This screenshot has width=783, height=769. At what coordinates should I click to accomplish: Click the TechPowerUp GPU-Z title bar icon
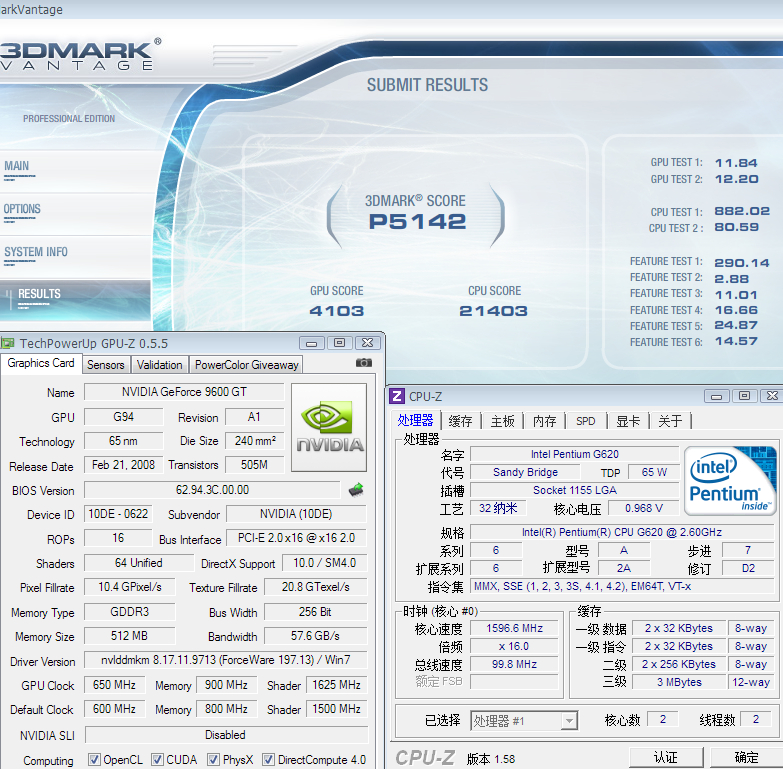(8, 342)
